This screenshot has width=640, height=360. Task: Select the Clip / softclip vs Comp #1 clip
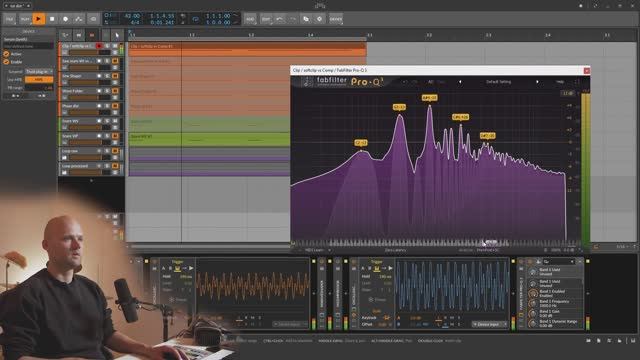click(247, 49)
